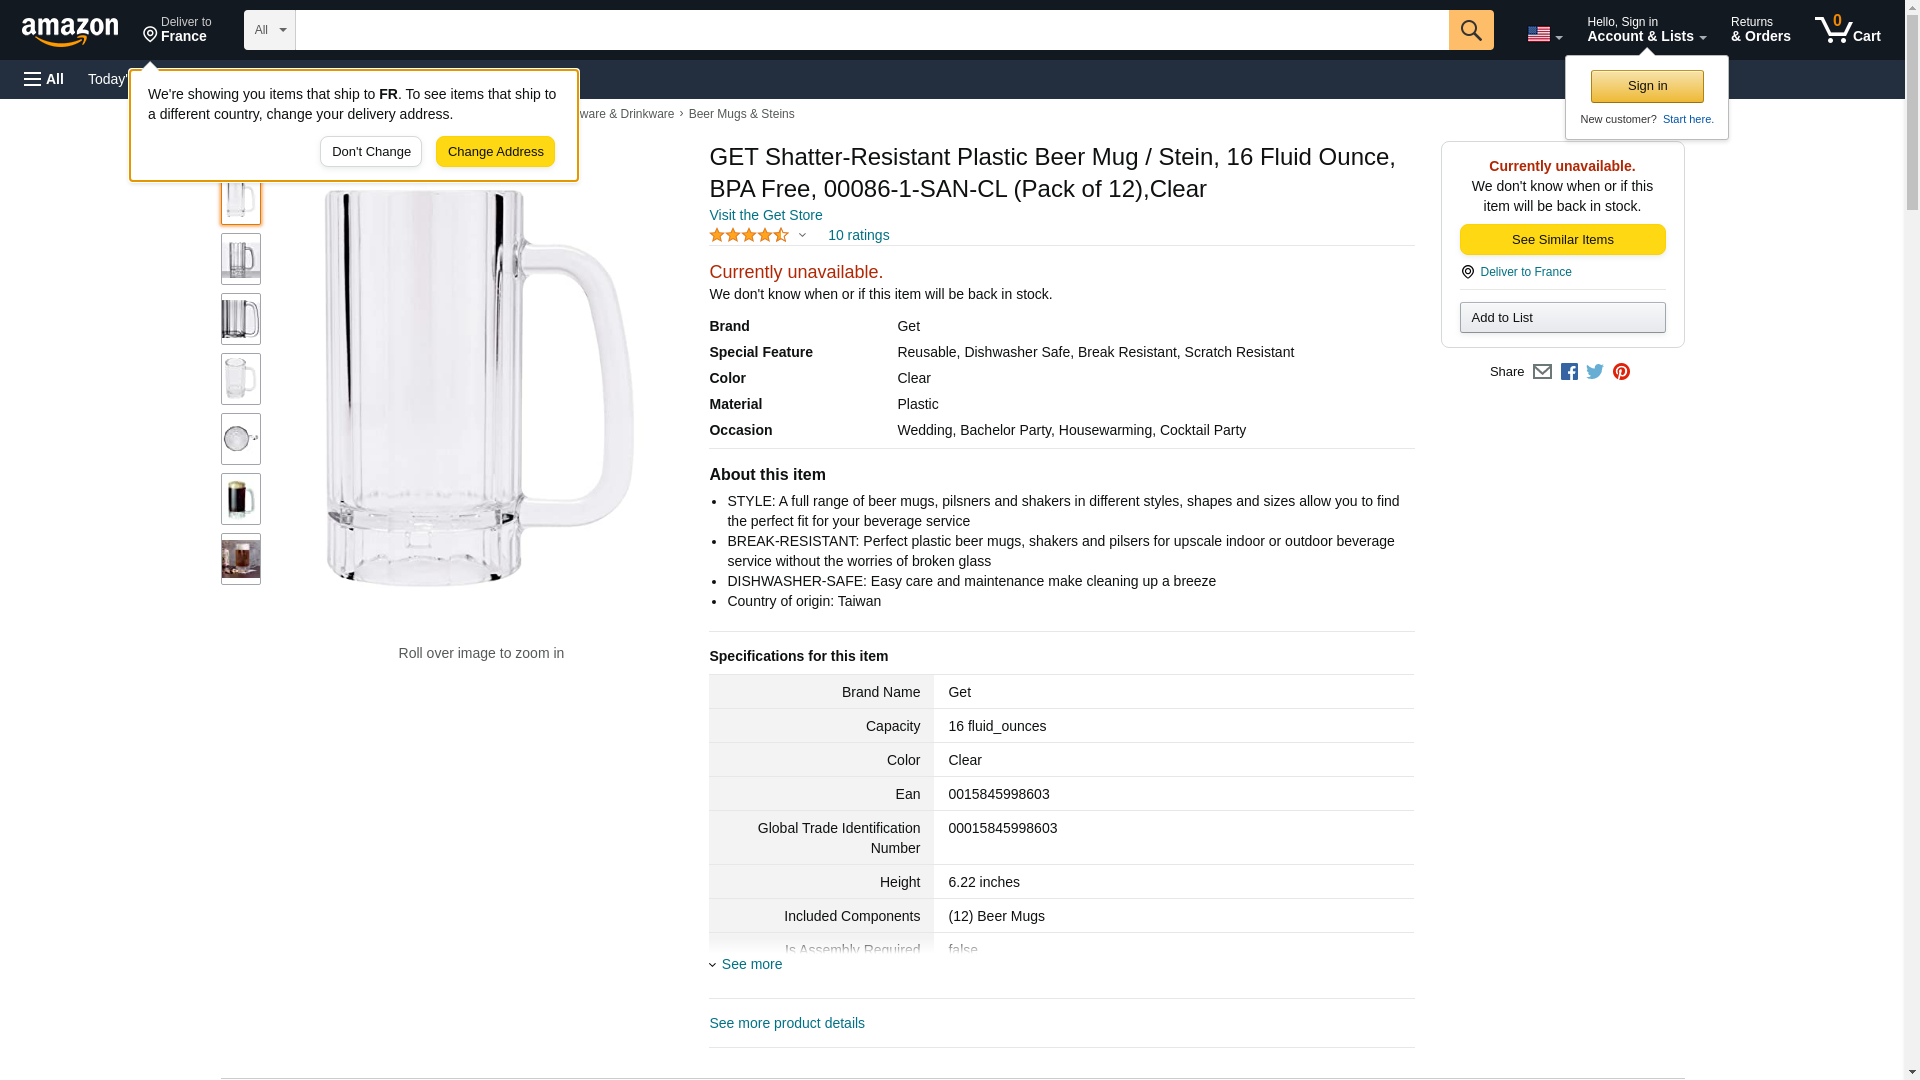Select the dark beer mug thumbnail
The height and width of the screenshot is (1080, 1920).
pos(240,499)
